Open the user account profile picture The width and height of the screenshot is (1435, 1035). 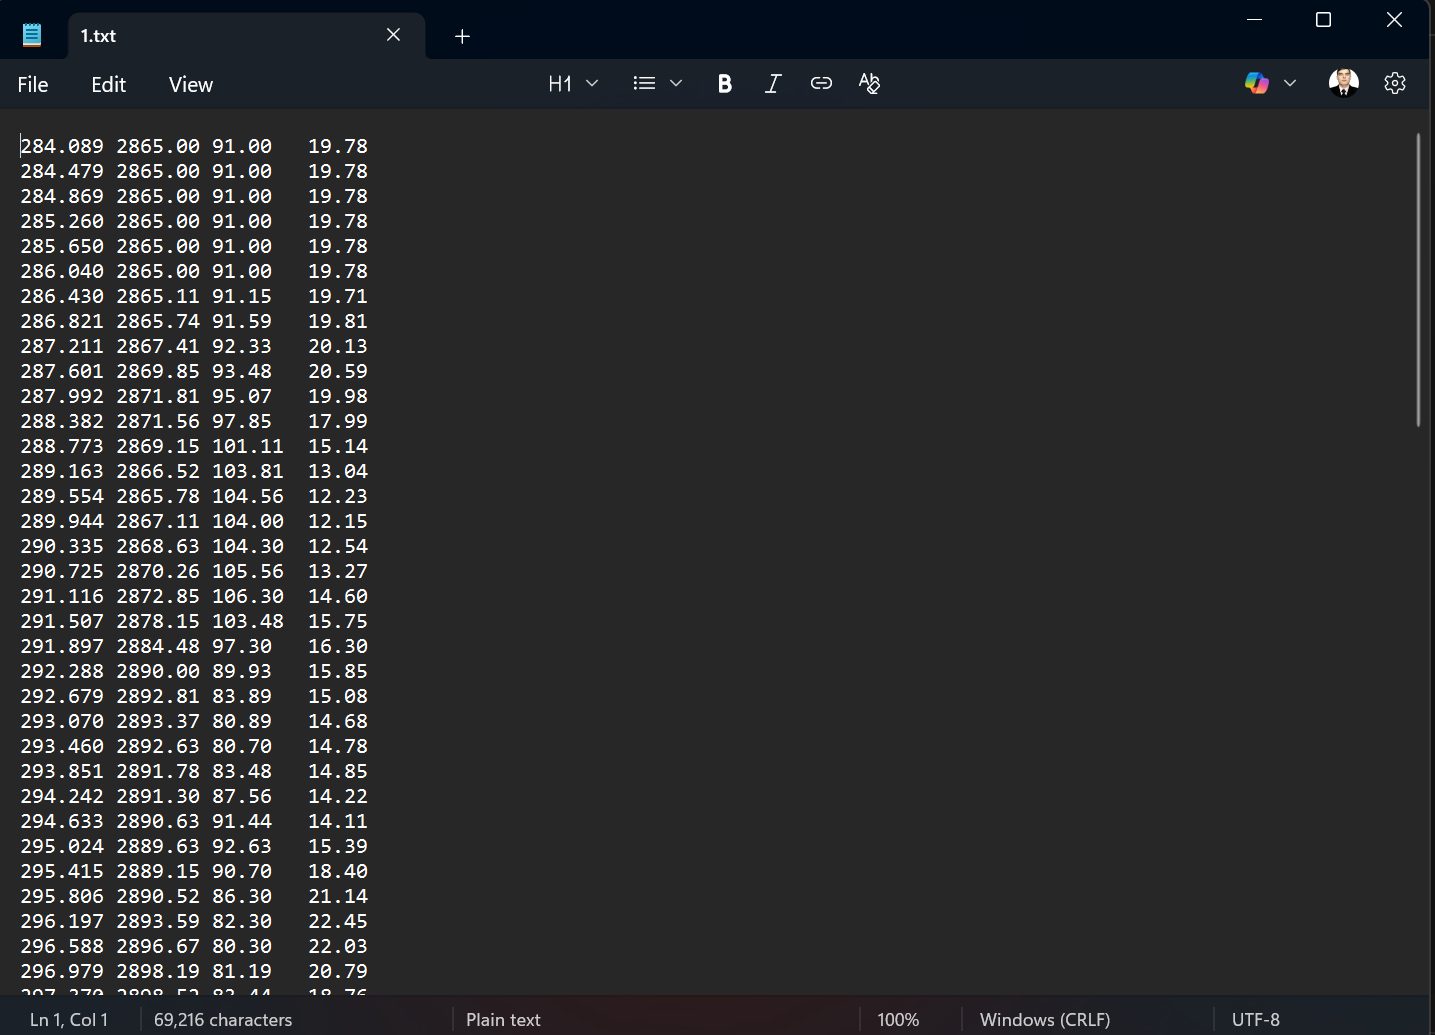point(1343,83)
